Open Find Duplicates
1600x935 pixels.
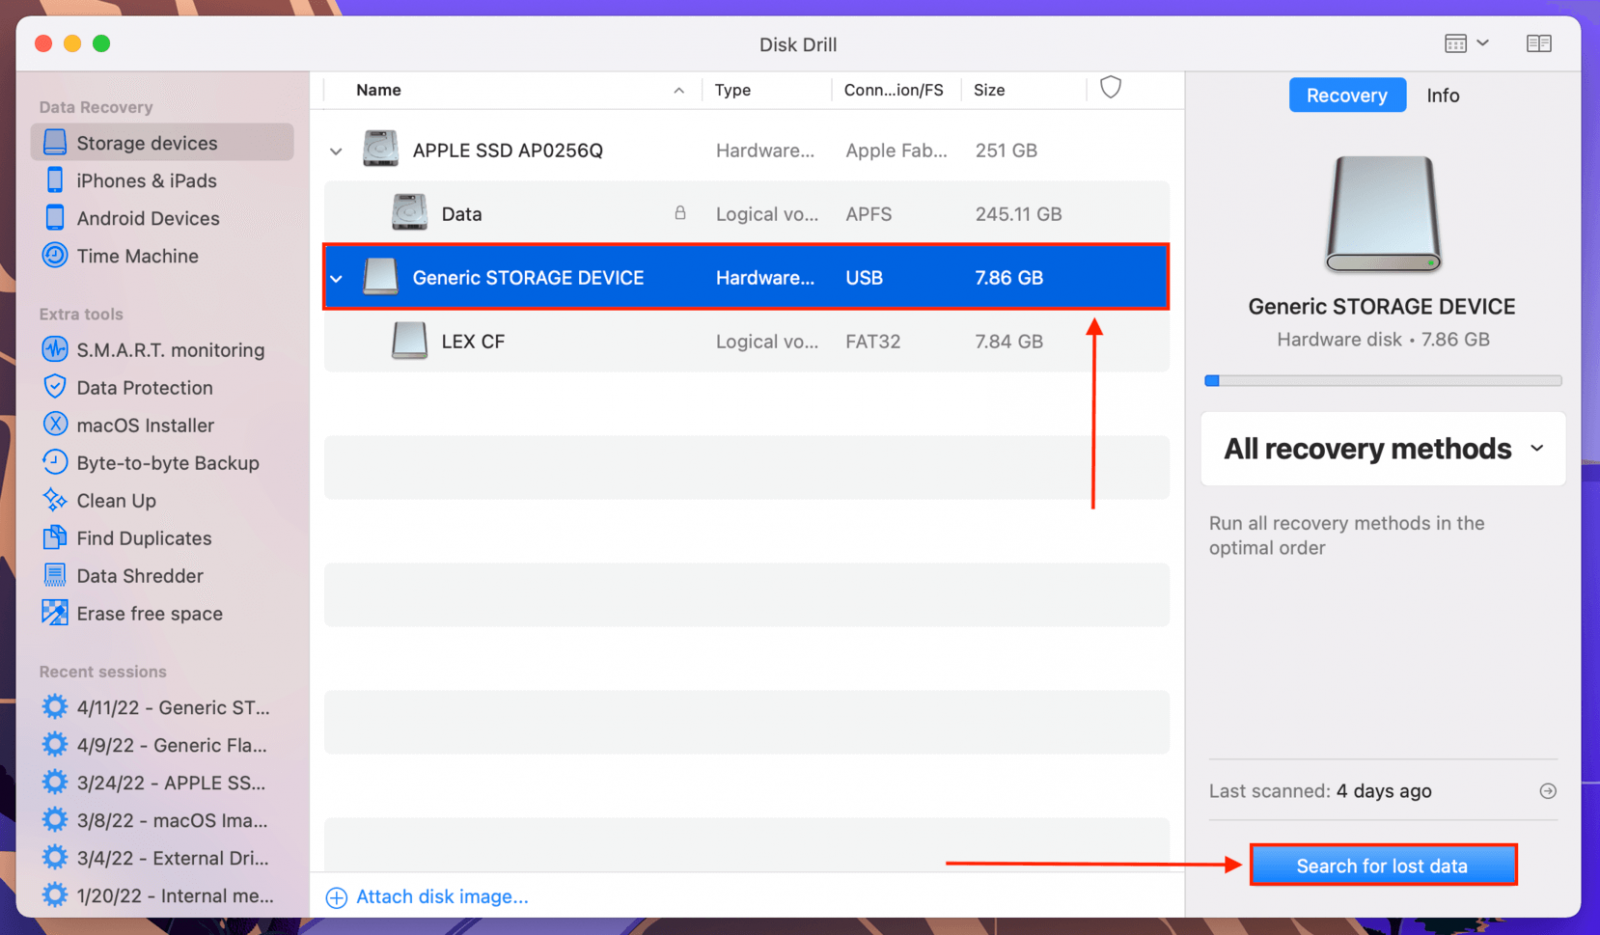tap(143, 538)
